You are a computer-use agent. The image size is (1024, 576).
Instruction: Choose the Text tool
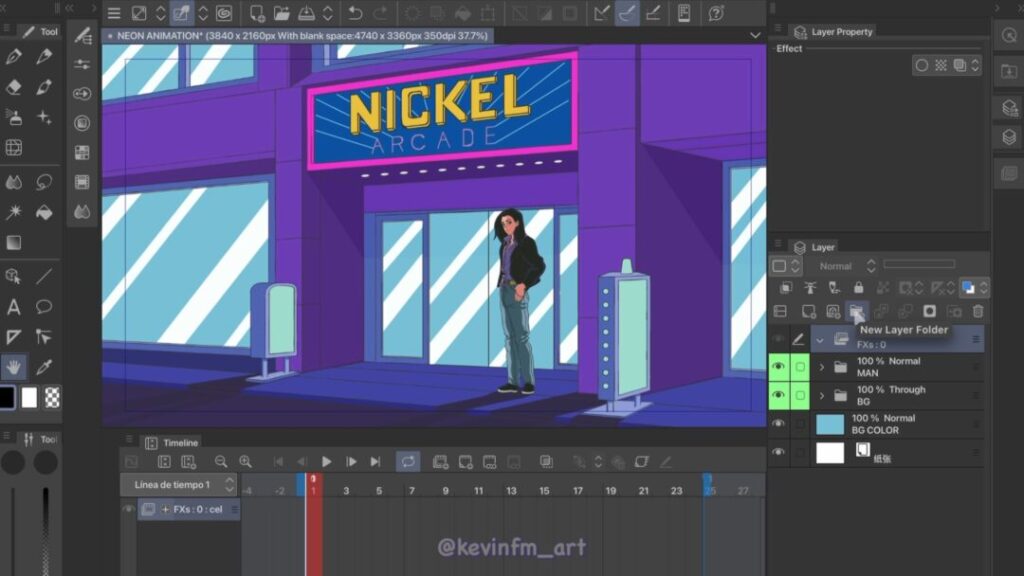(14, 306)
